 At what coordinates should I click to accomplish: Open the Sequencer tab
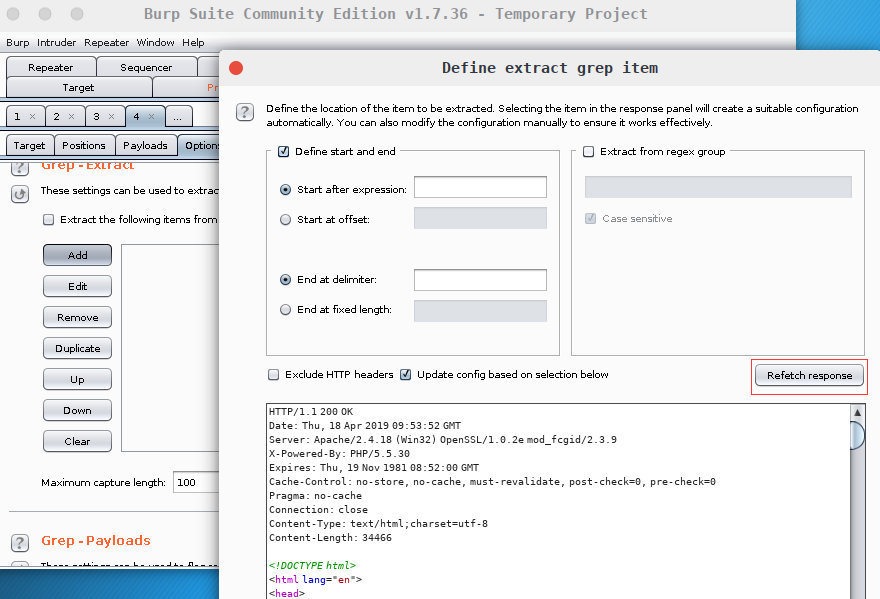point(146,68)
